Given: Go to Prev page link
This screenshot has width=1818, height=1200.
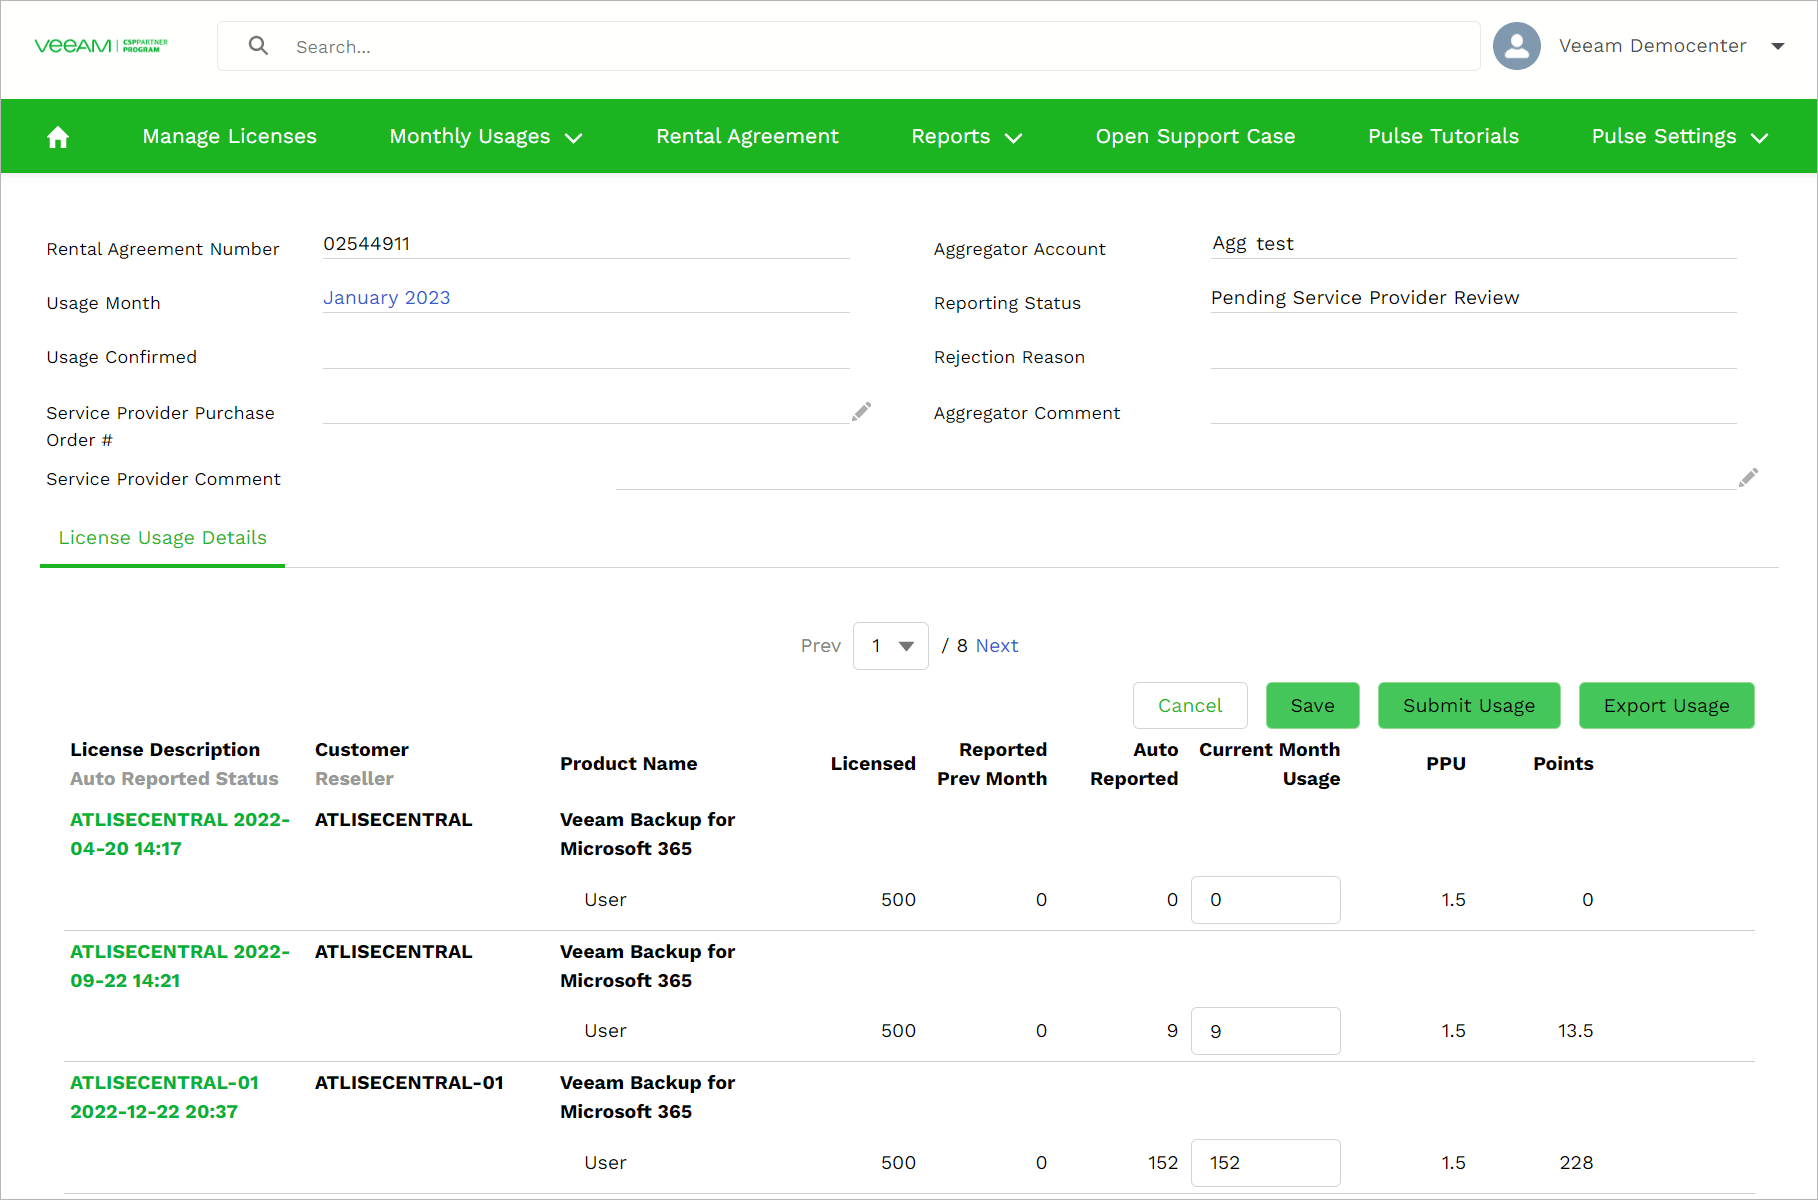Looking at the screenshot, I should pos(820,646).
